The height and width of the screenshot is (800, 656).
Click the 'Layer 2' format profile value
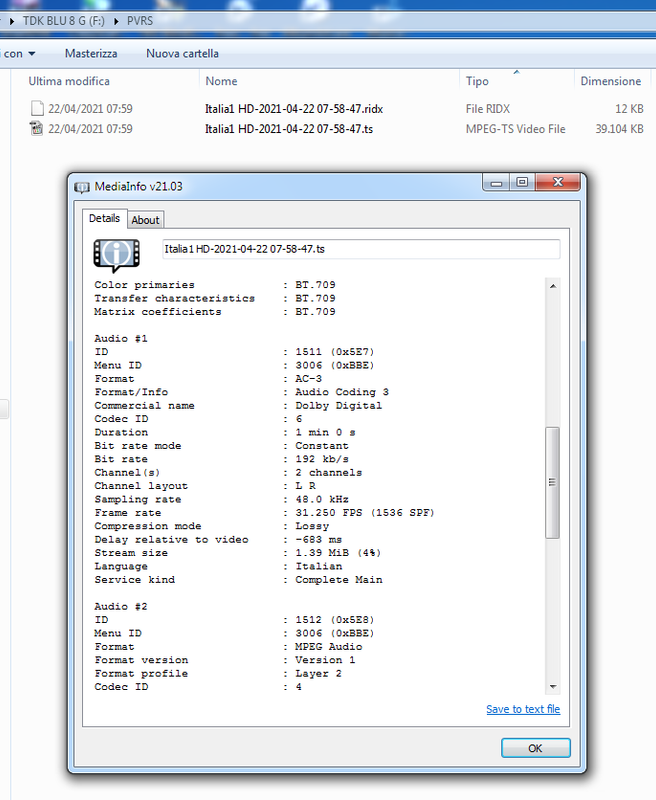pos(318,673)
